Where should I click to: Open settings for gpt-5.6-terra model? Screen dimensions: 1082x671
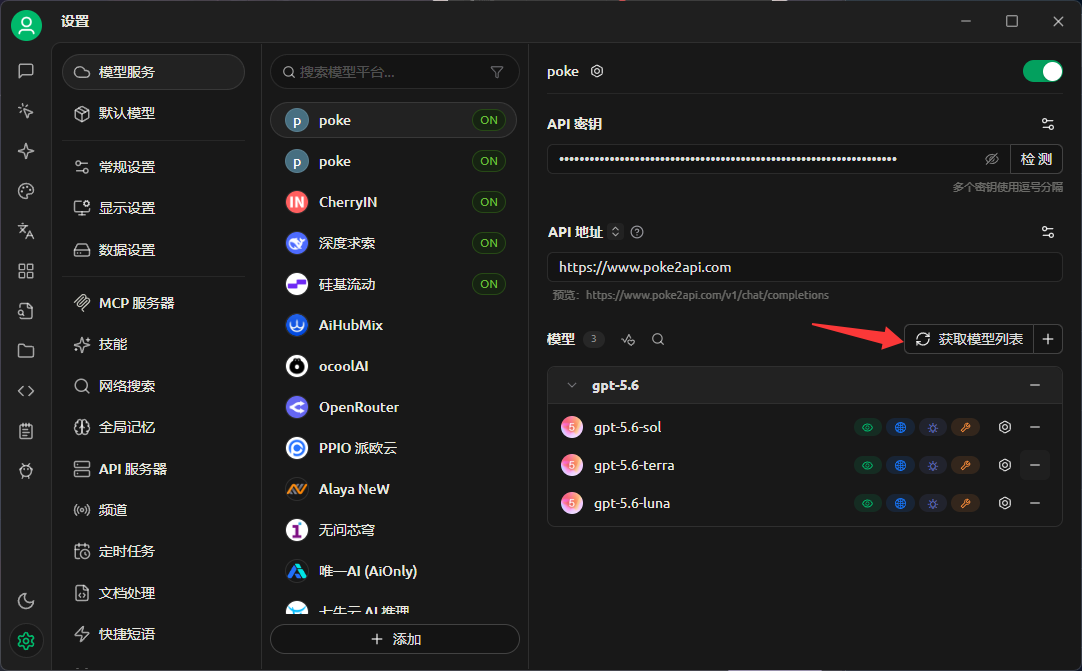tap(1005, 465)
